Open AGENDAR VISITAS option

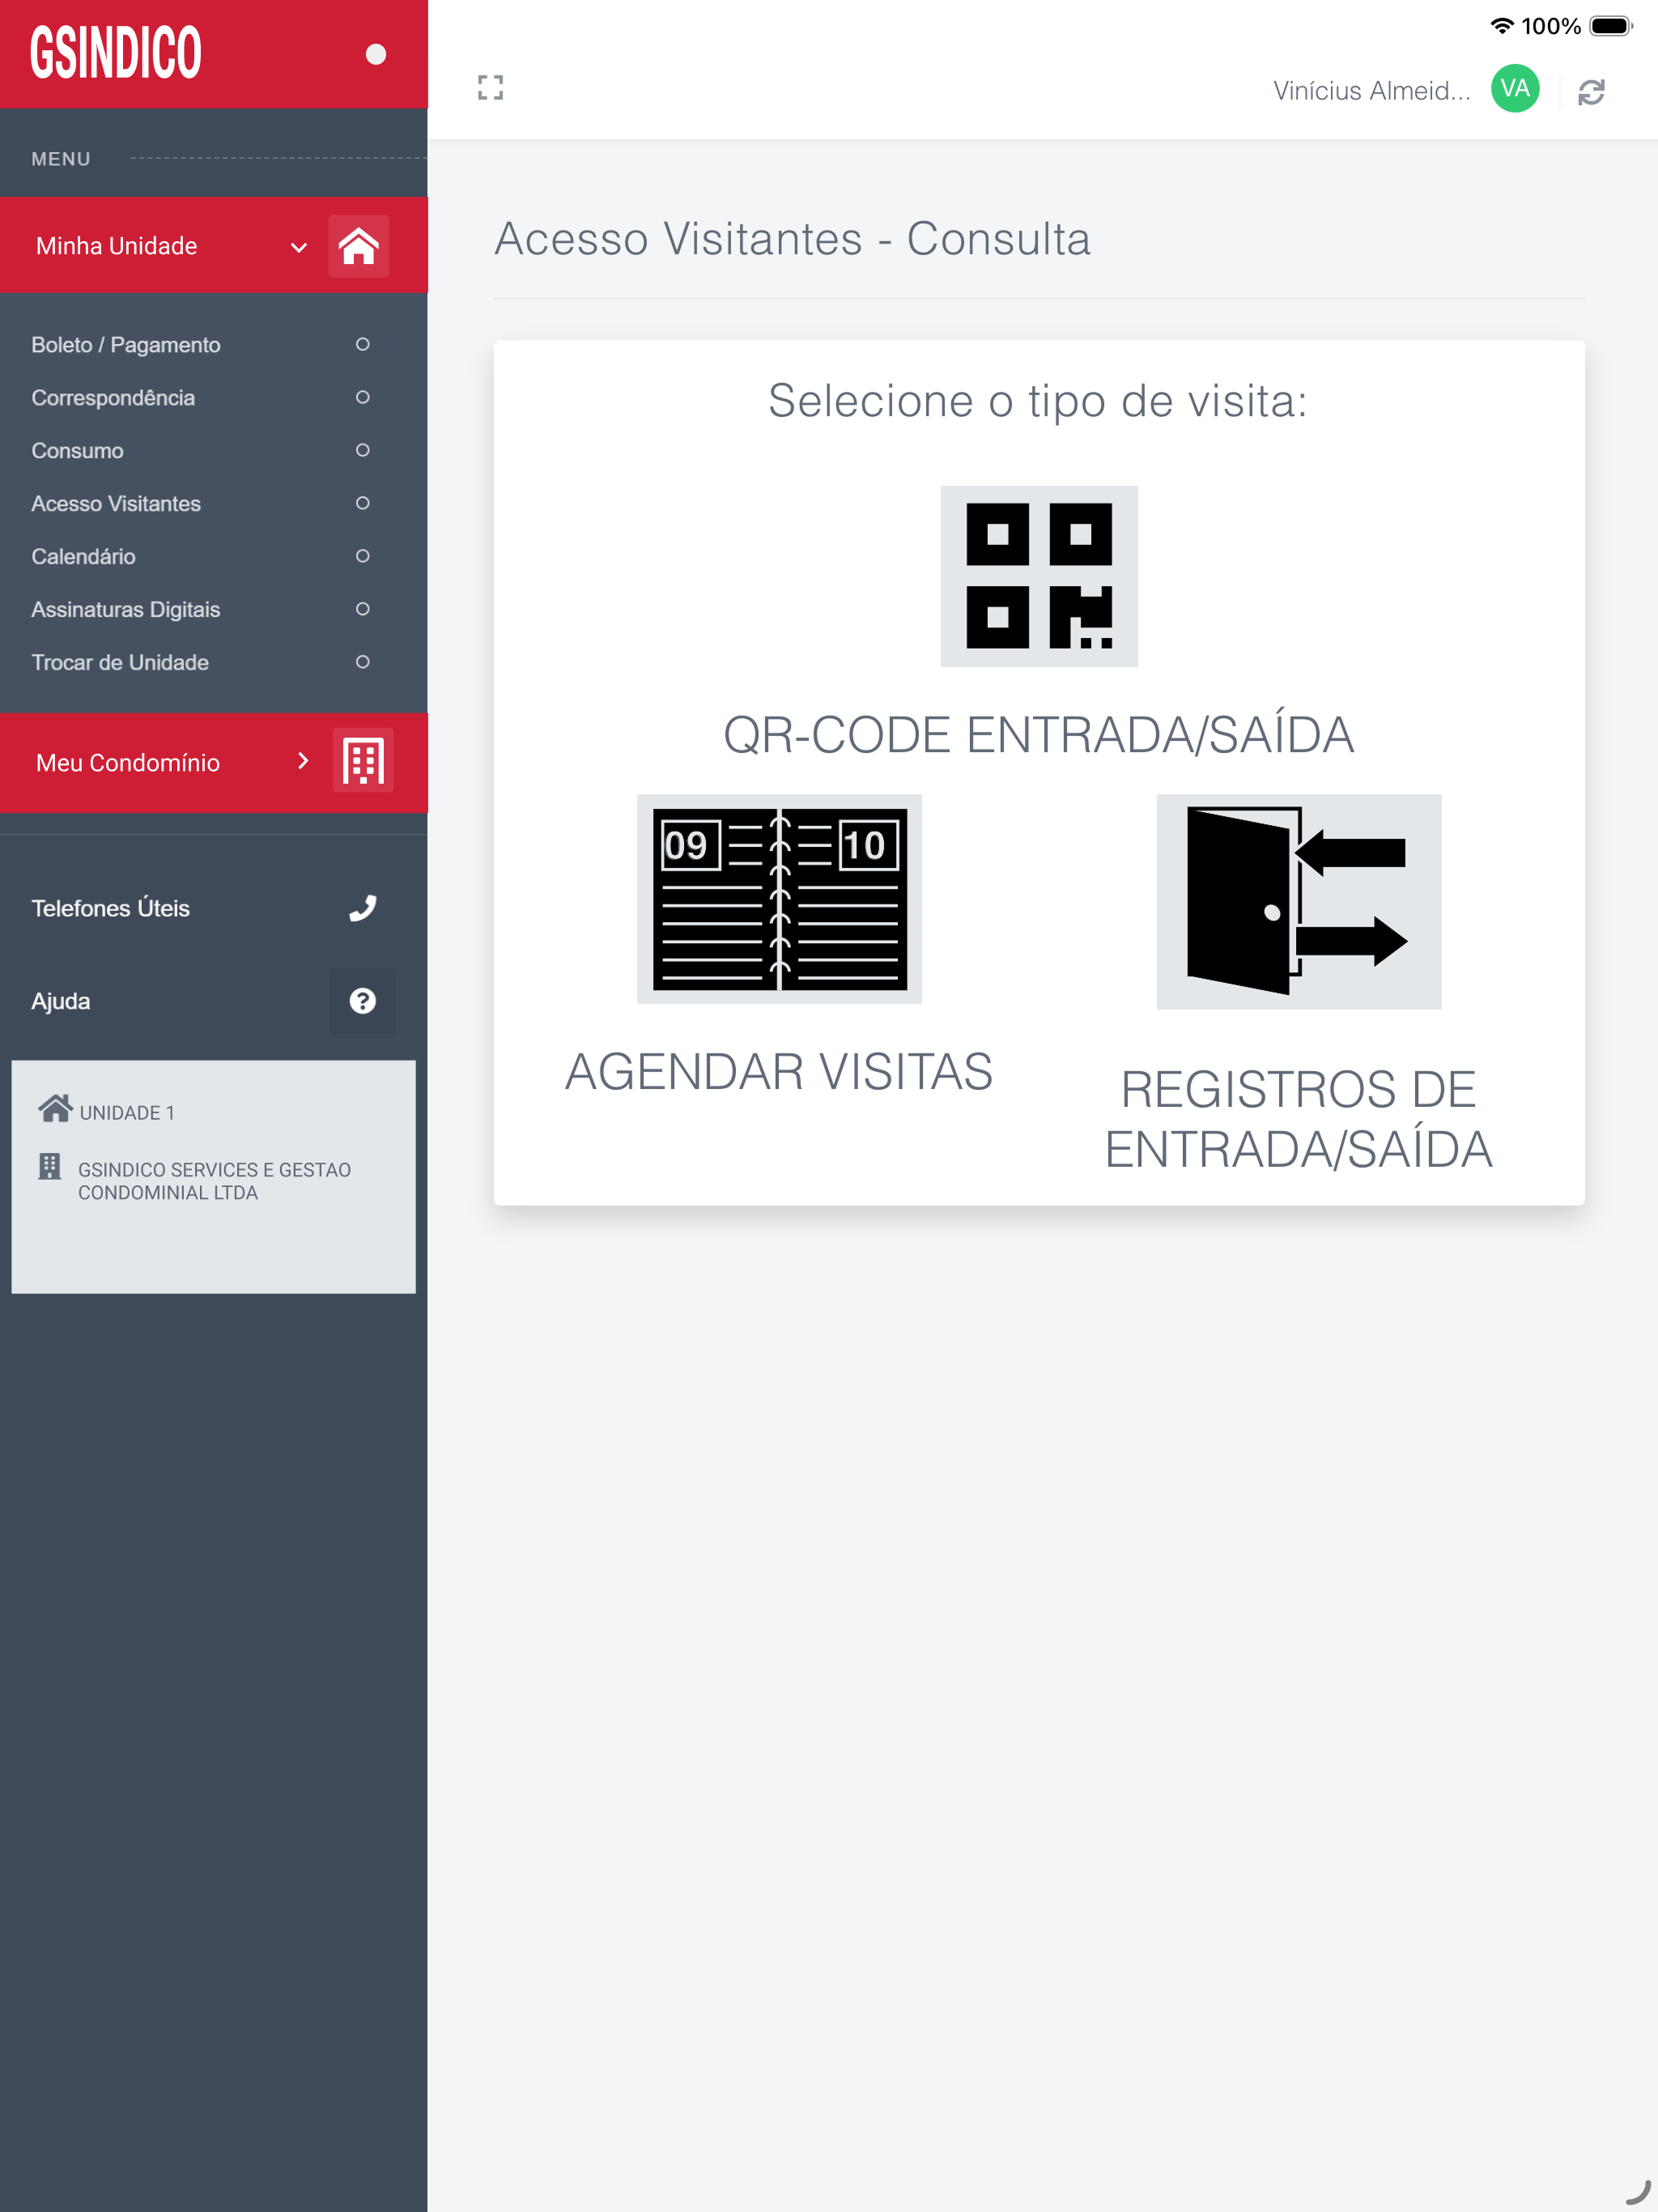pos(779,1072)
